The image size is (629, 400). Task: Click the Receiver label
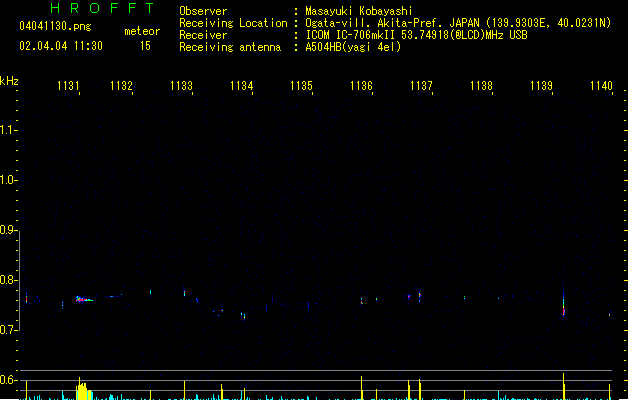pos(203,35)
